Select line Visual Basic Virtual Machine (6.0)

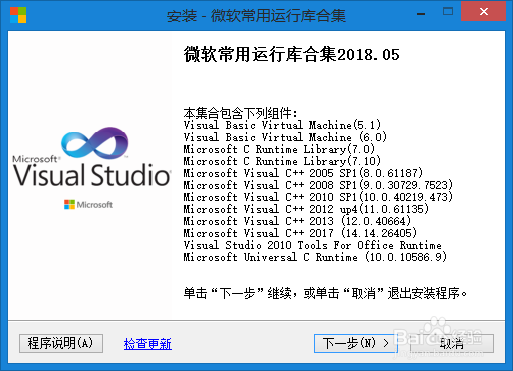point(285,137)
